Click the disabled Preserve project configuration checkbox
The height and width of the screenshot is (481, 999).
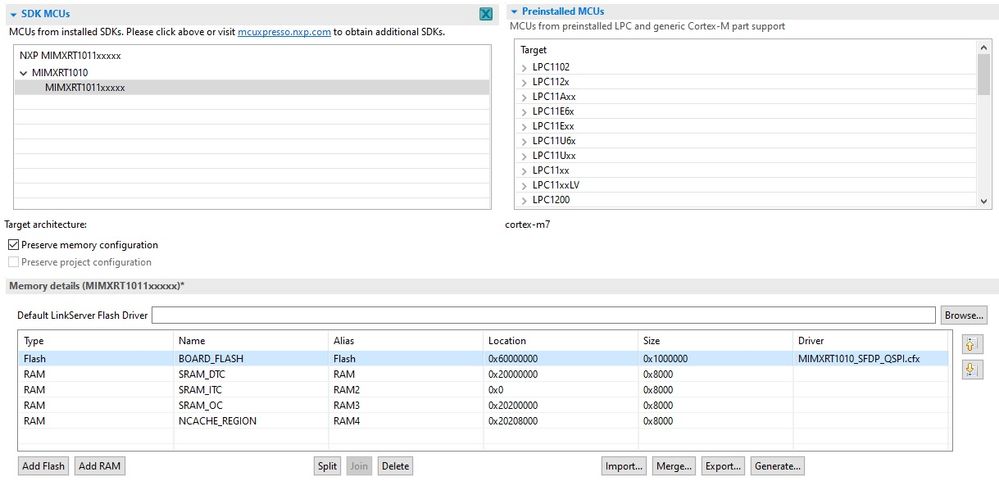(x=13, y=262)
